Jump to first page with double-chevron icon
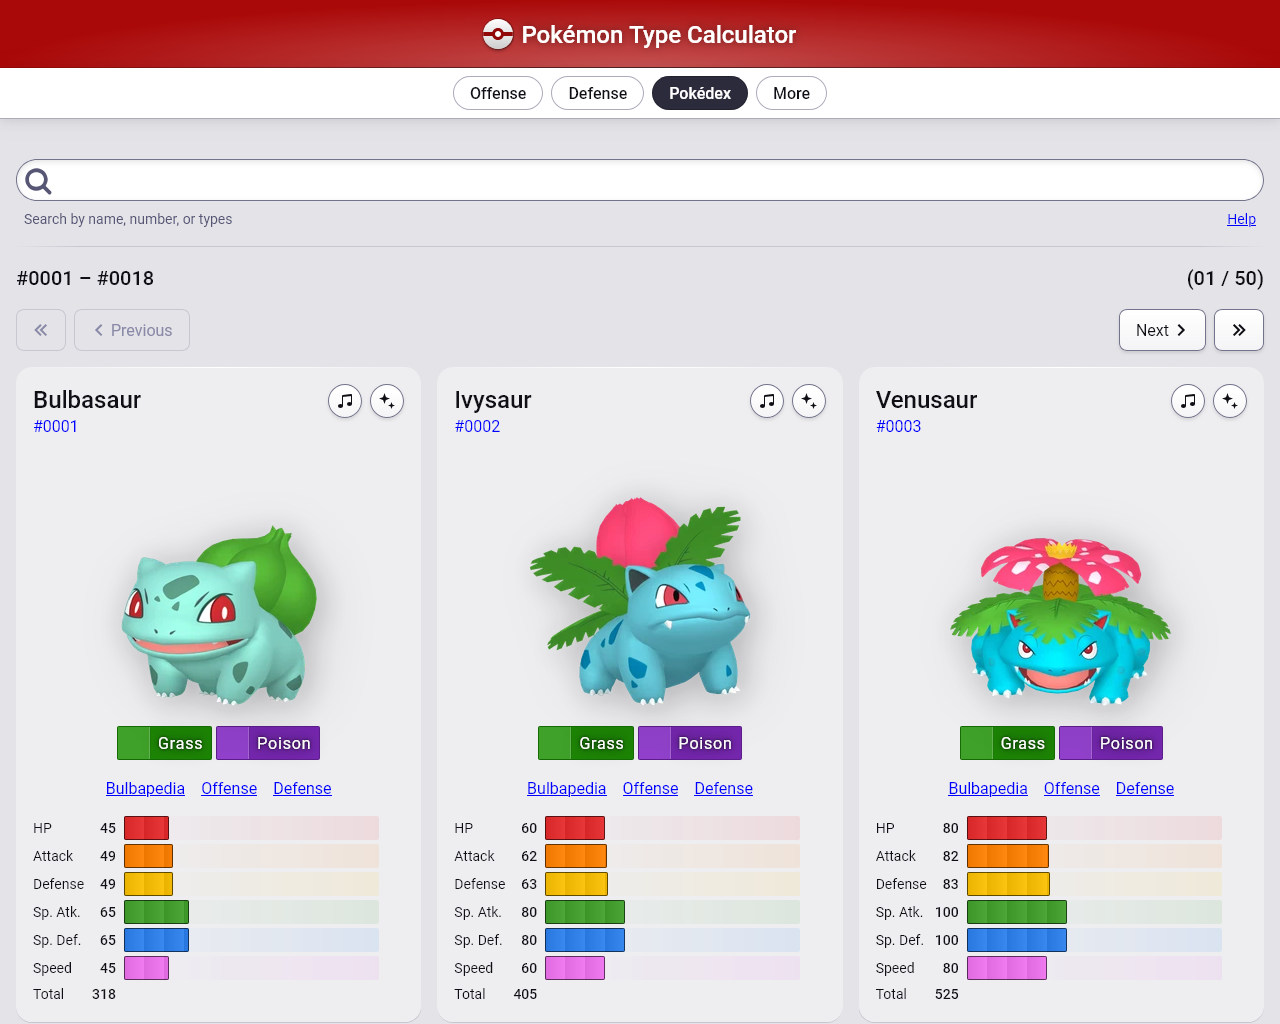The width and height of the screenshot is (1280, 1024). point(41,330)
